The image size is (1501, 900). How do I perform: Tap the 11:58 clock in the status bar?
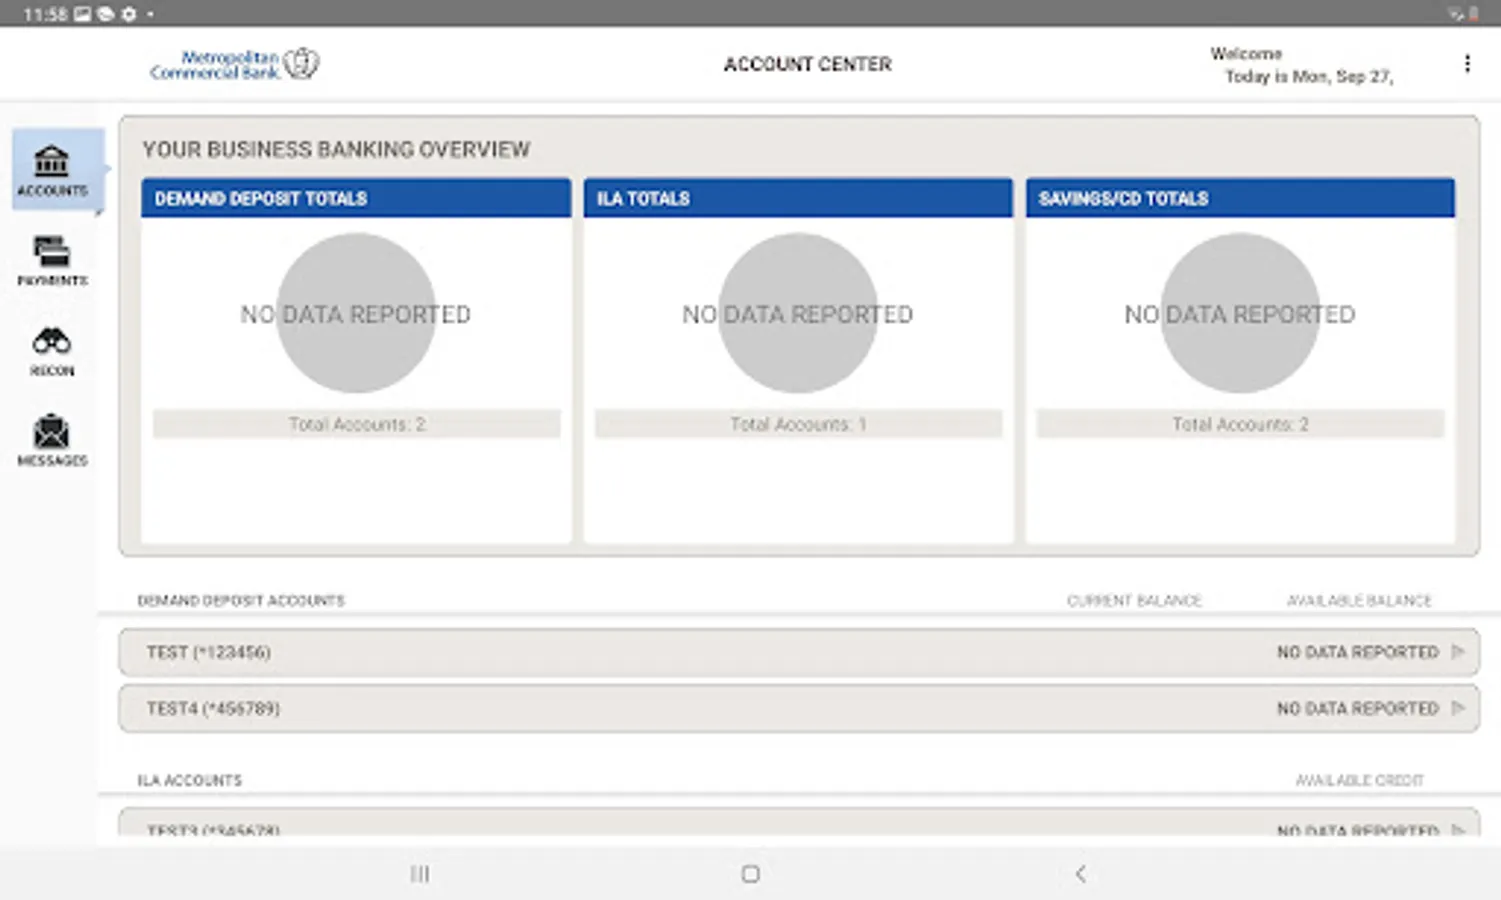(45, 14)
